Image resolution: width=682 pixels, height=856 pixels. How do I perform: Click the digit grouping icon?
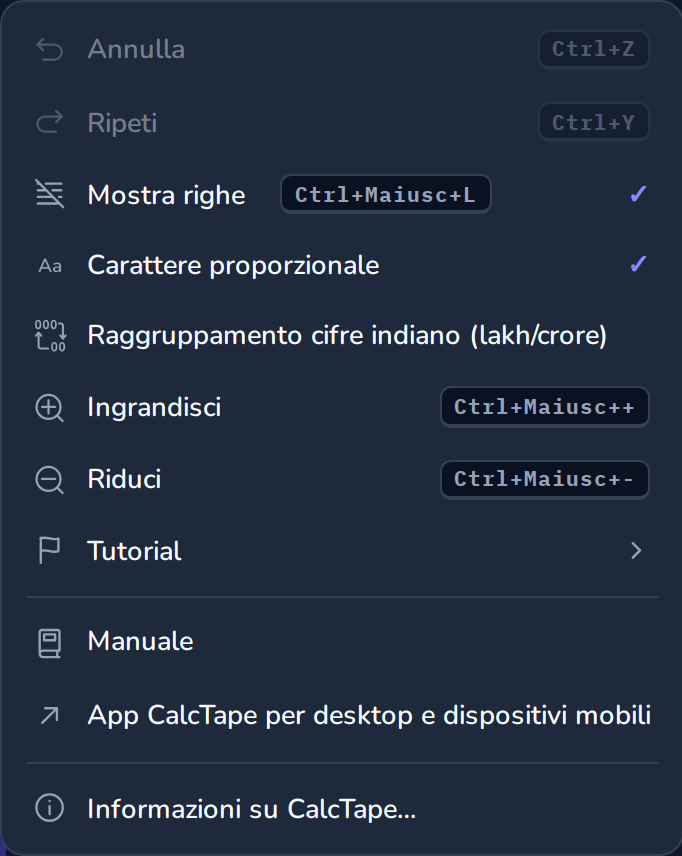click(x=50, y=335)
